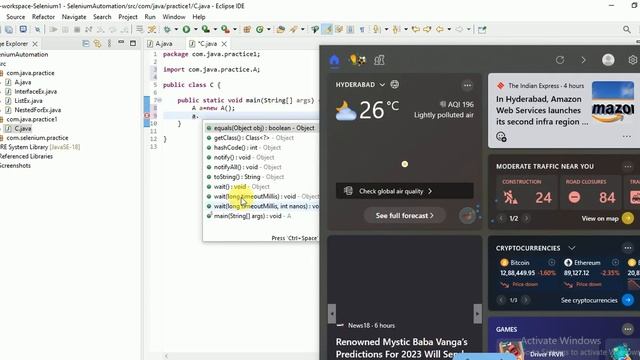This screenshot has width=640, height=360.
Task: Click the New Java Class green icon
Action: click(x=260, y=29)
